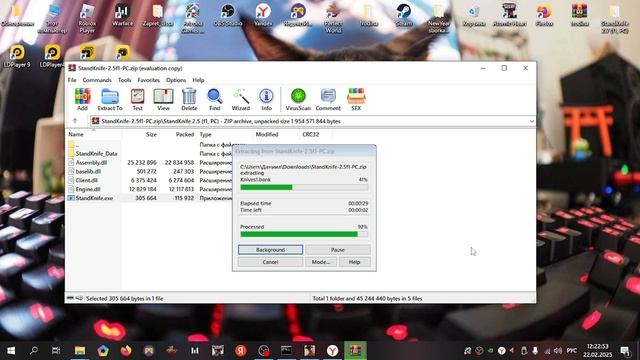The height and width of the screenshot is (360, 640).
Task: Click the Comment toolbar icon
Action: pos(328,100)
